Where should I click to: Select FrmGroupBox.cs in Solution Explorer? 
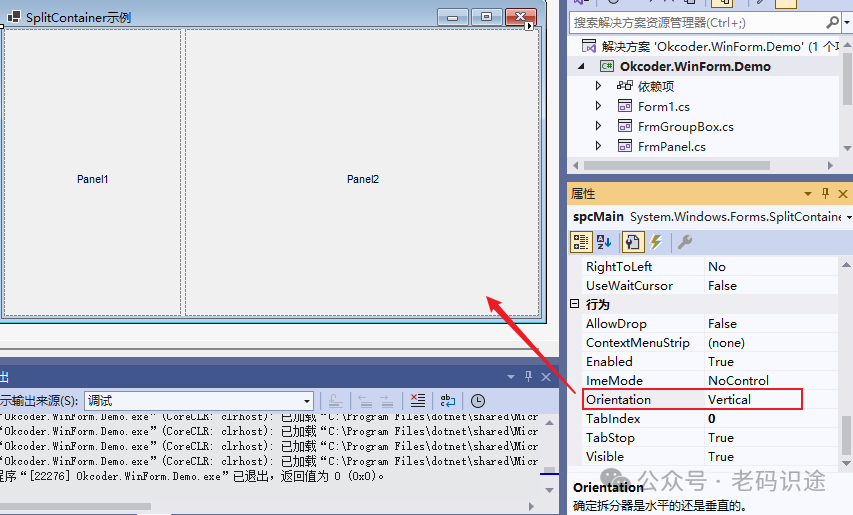coord(685,126)
